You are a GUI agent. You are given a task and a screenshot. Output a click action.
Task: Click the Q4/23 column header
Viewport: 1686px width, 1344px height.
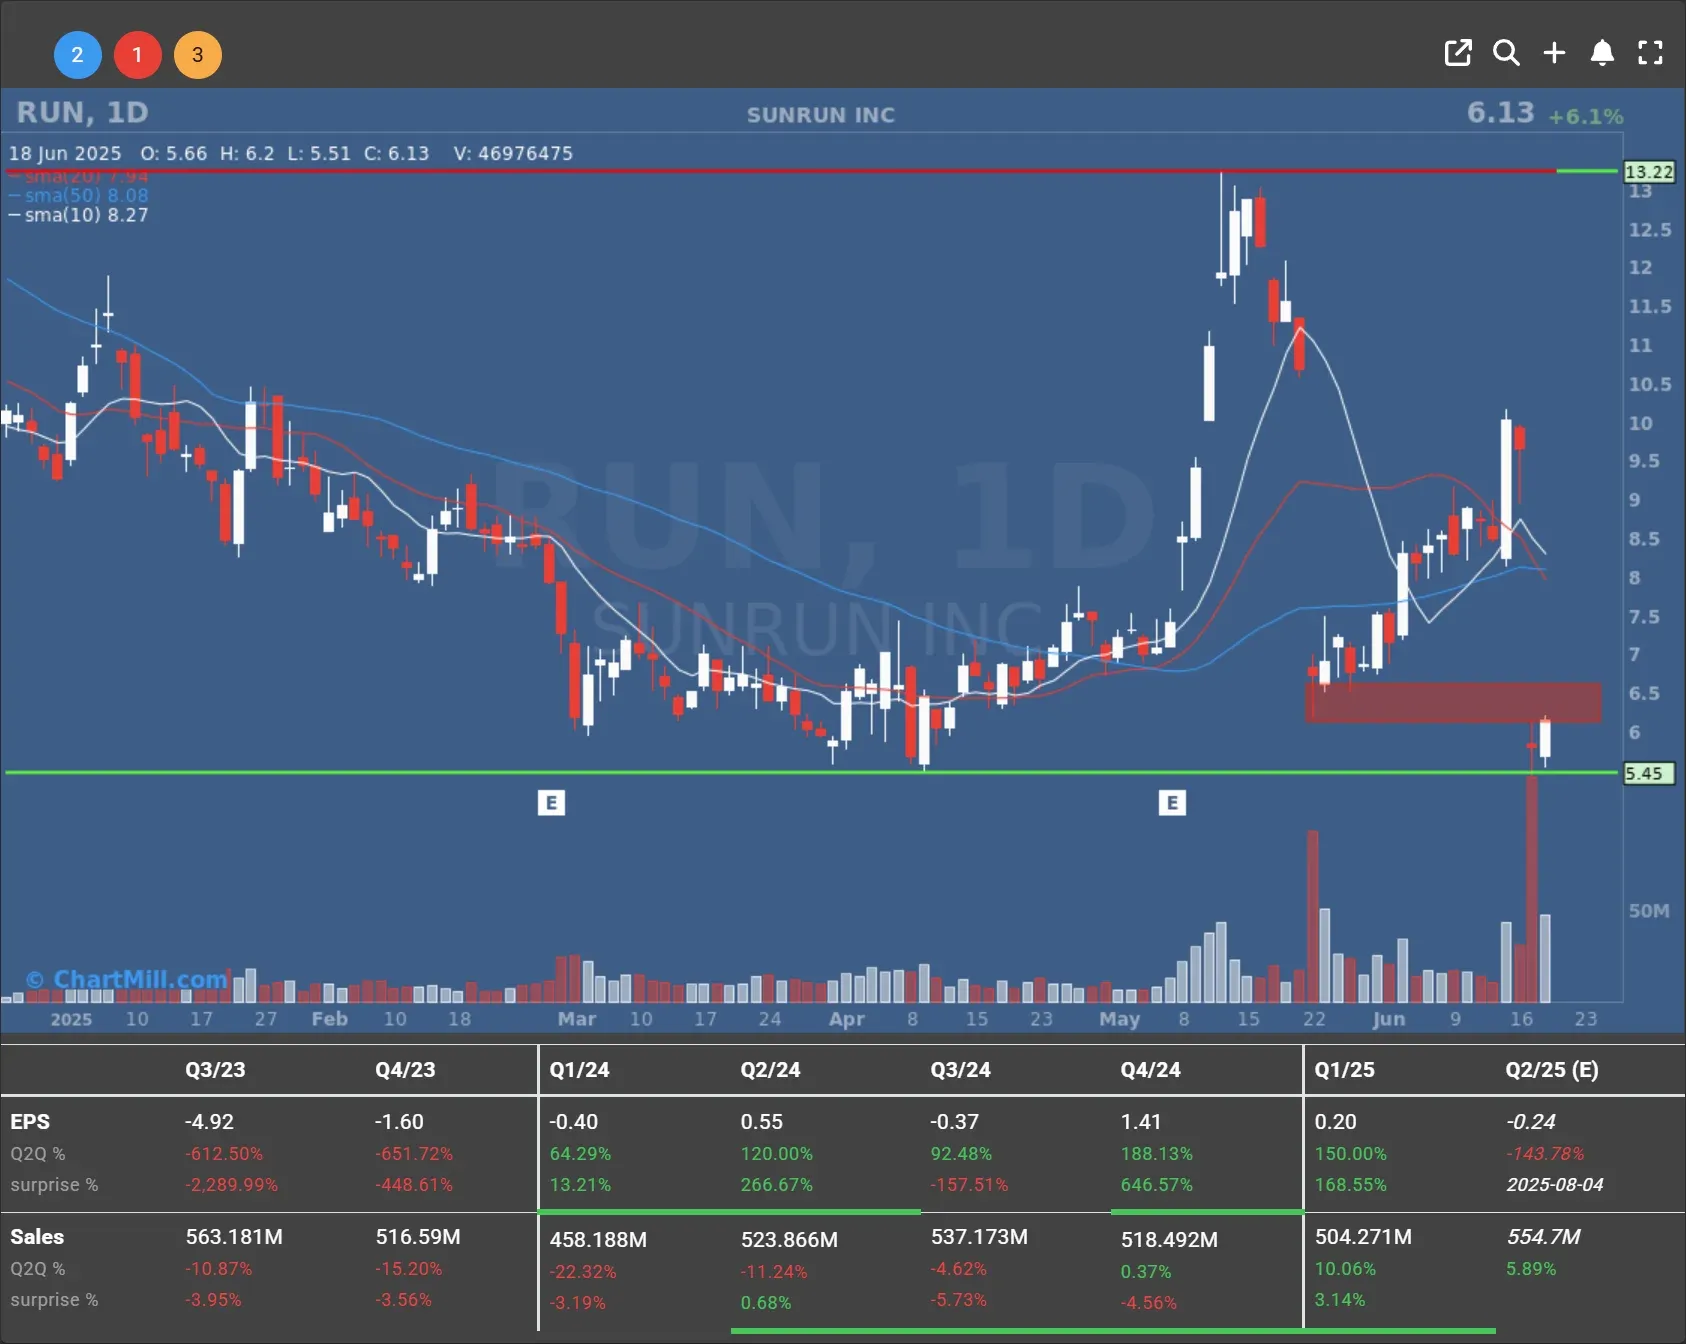(405, 1069)
